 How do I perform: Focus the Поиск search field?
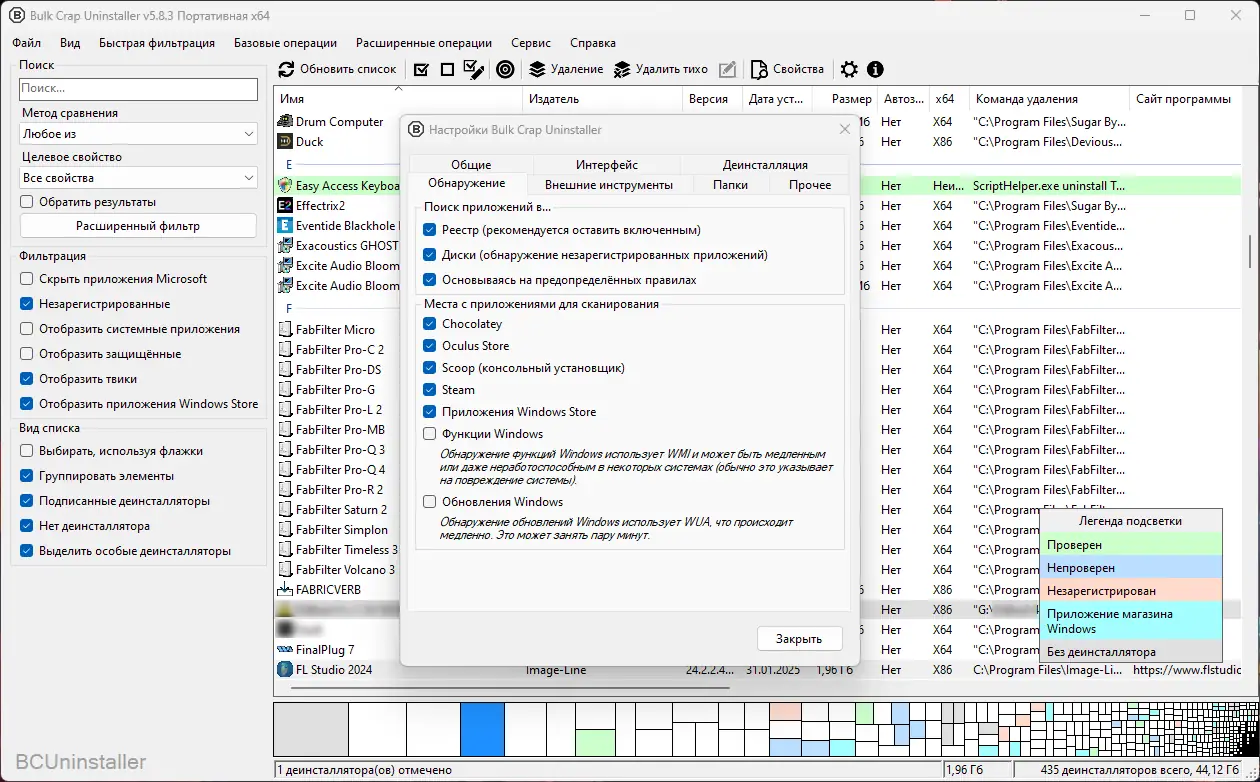[139, 89]
